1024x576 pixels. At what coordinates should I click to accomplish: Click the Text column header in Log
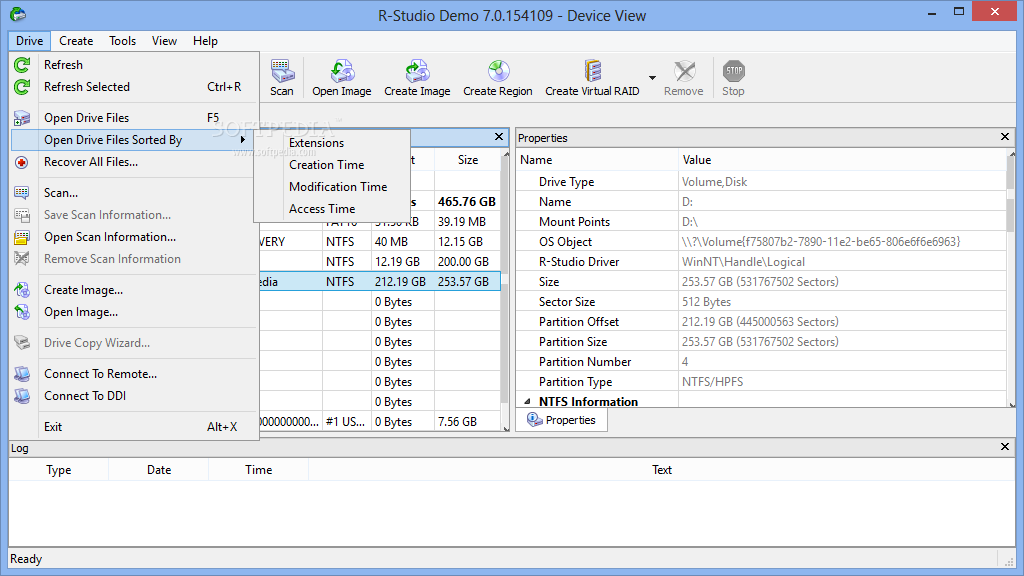pos(662,470)
